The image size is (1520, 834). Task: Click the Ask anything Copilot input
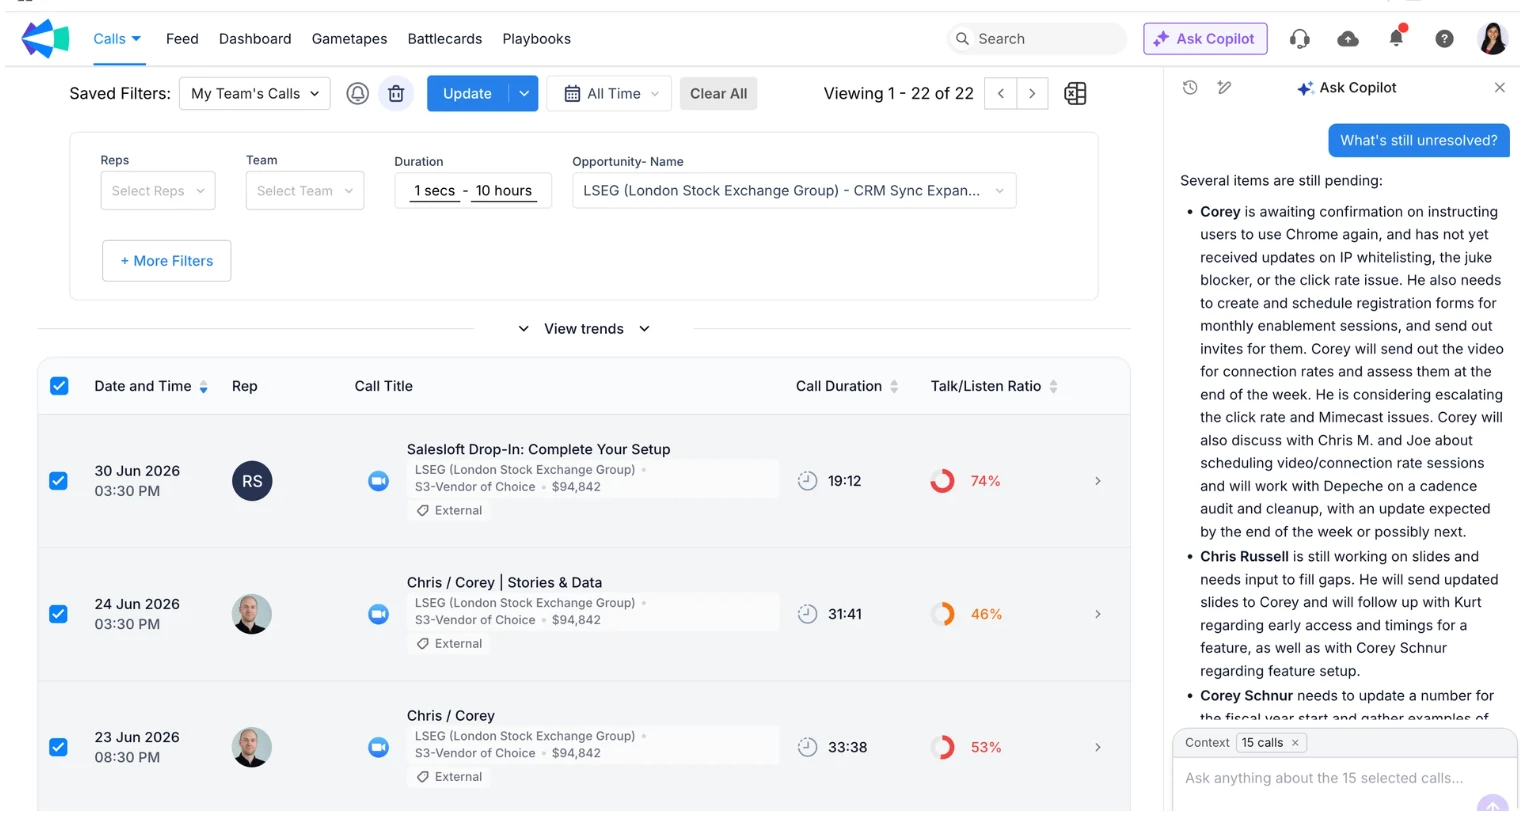1324,778
